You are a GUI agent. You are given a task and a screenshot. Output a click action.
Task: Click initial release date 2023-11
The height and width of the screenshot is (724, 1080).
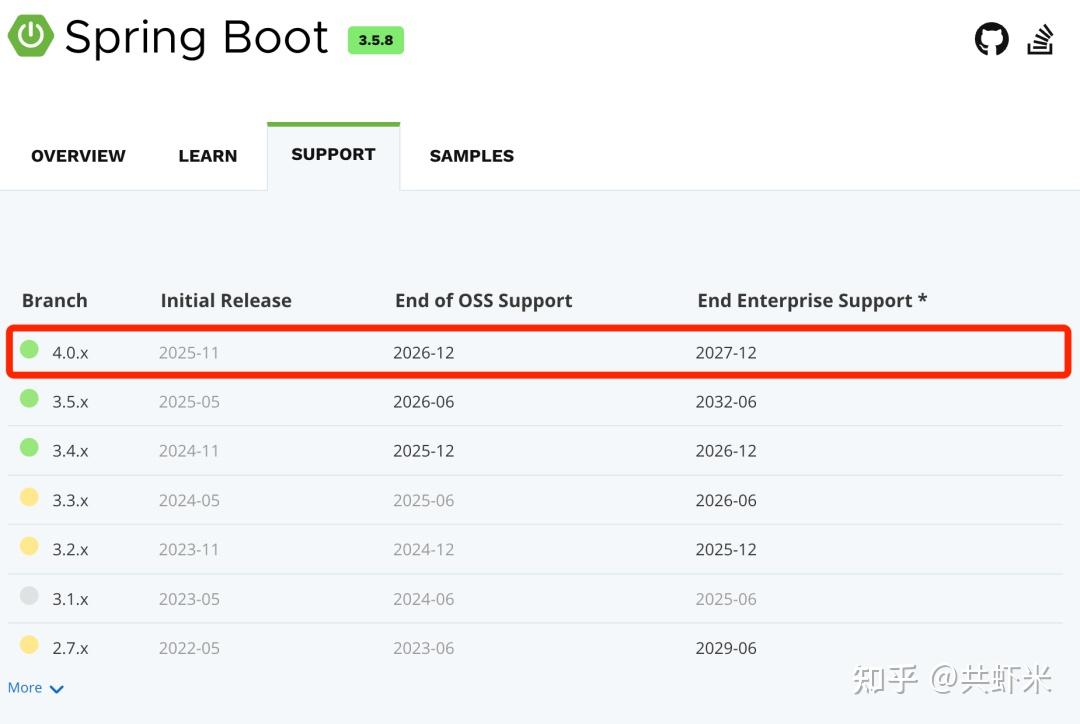(x=189, y=550)
